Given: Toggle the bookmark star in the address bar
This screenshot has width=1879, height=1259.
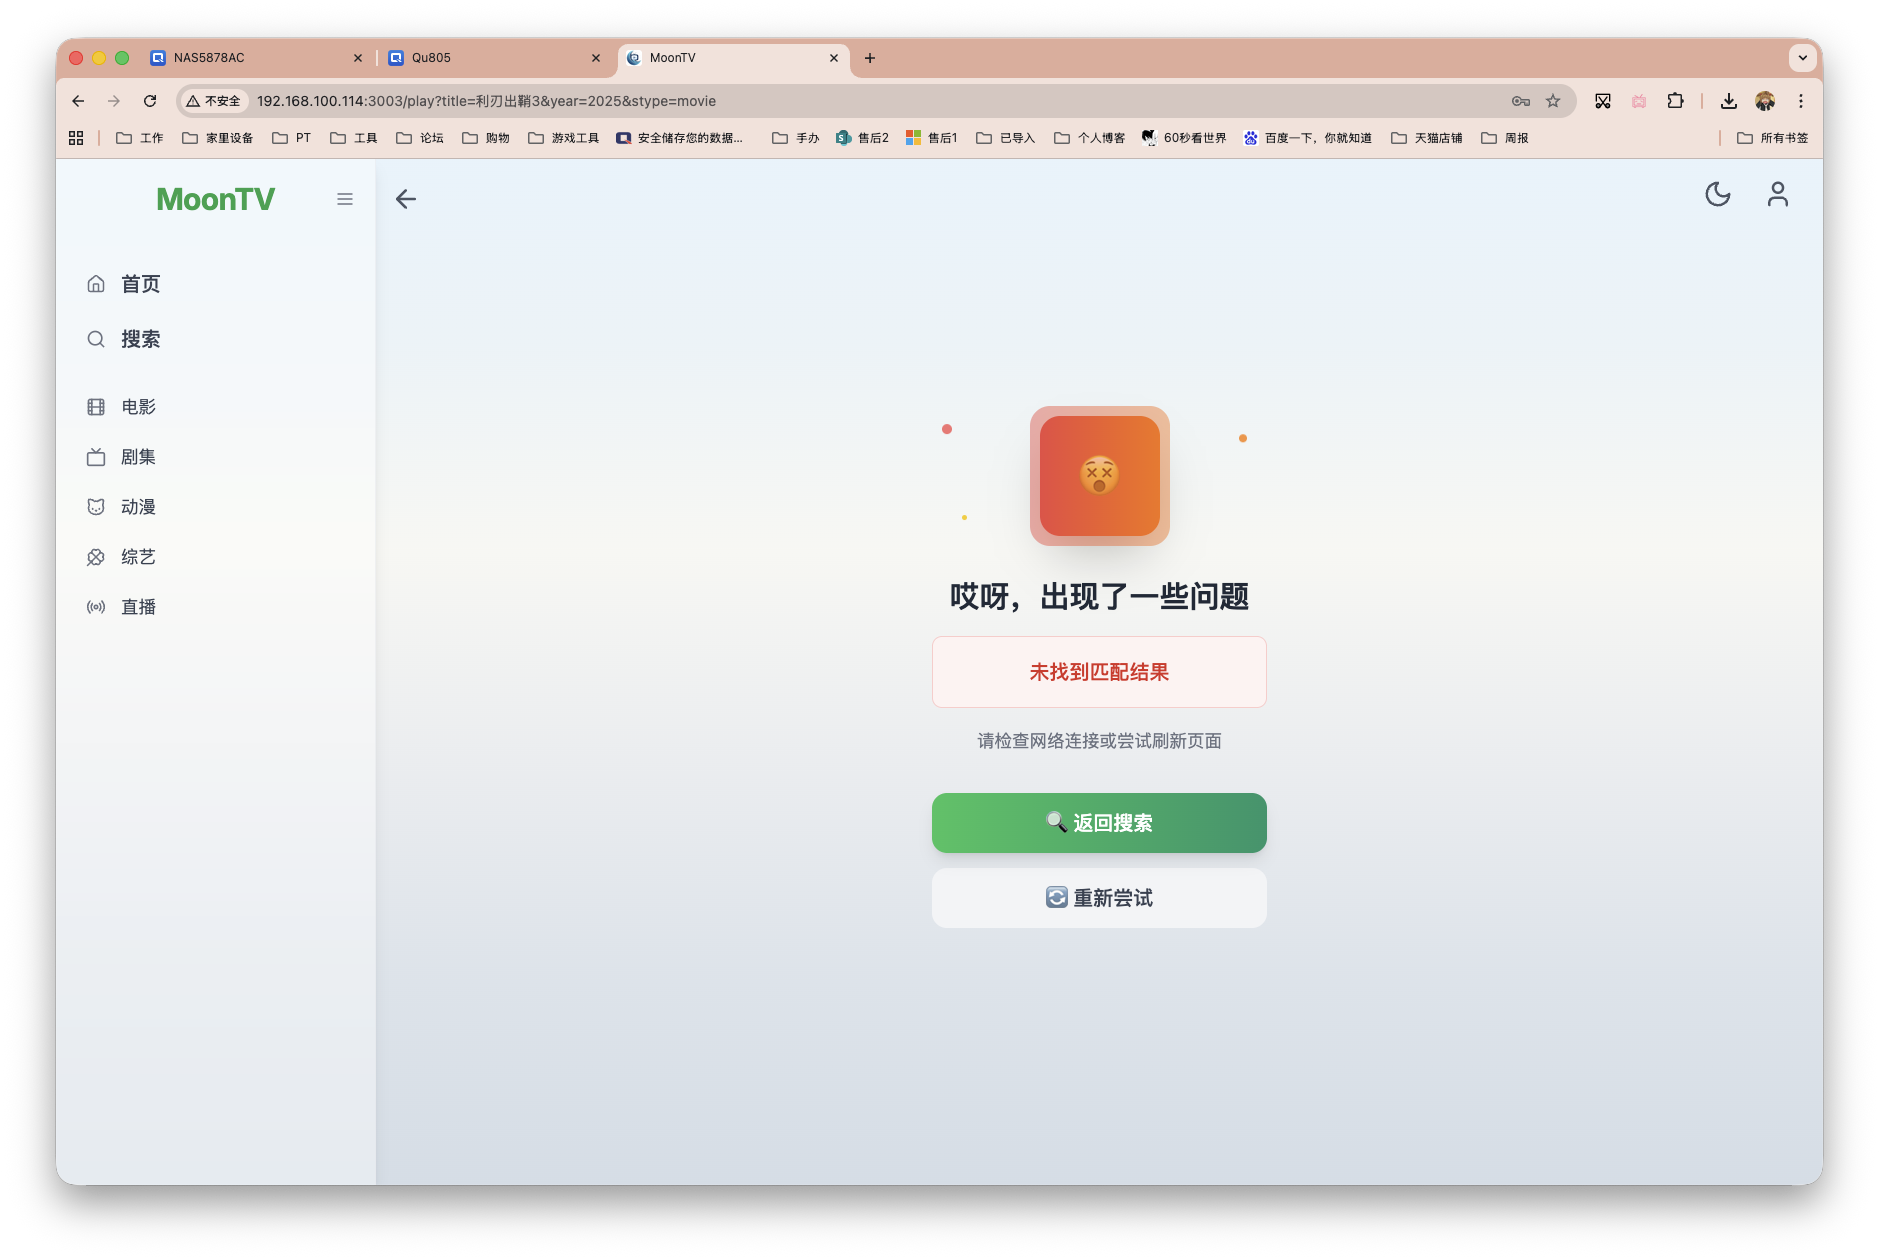Looking at the screenshot, I should (1553, 101).
